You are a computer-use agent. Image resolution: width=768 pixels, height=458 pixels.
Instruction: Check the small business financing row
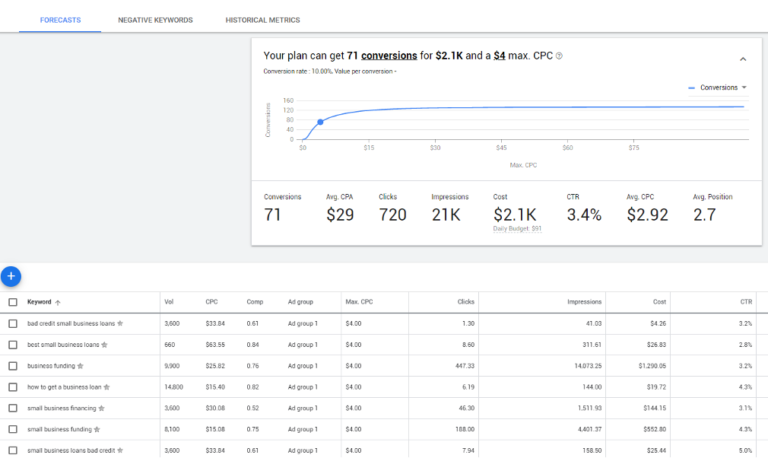tap(13, 408)
